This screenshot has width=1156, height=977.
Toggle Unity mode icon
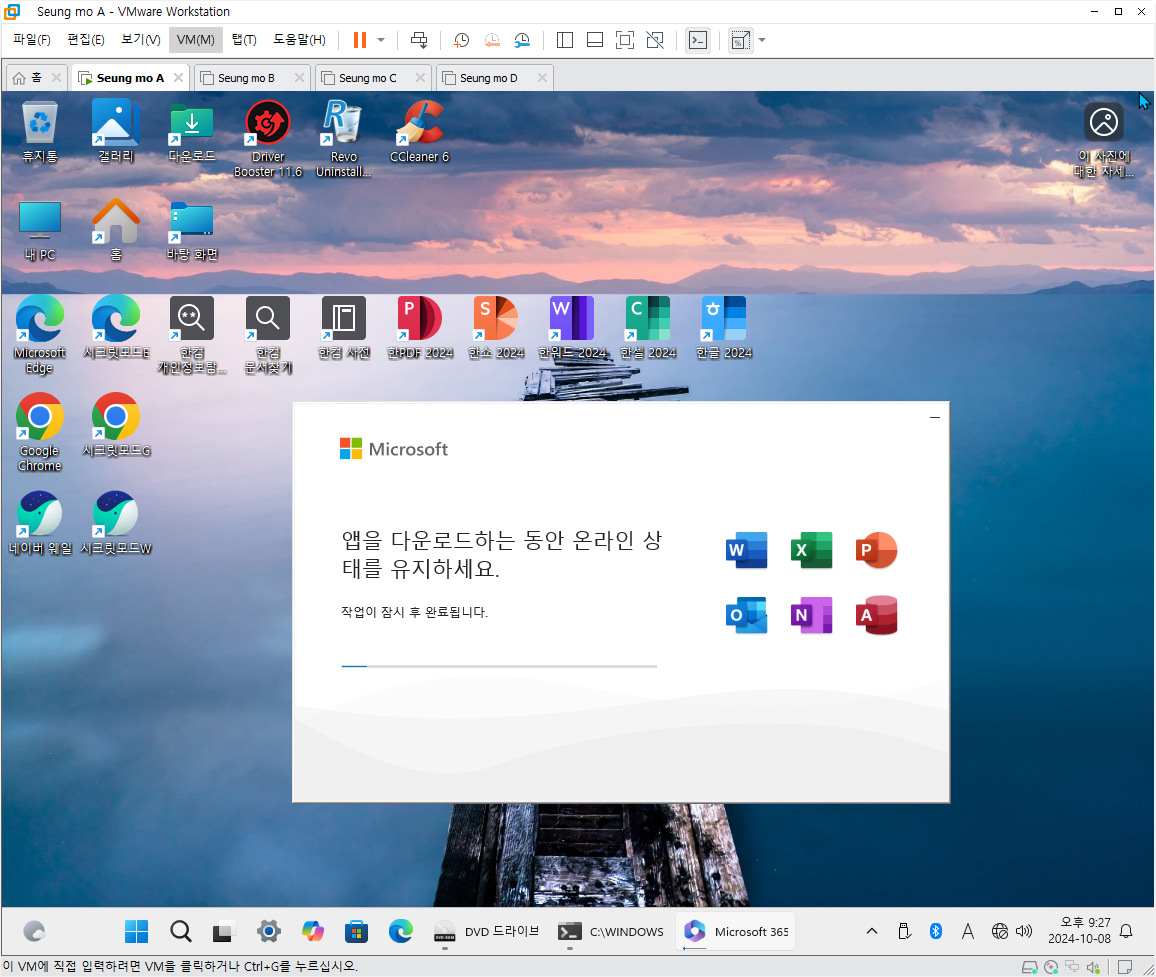(655, 40)
